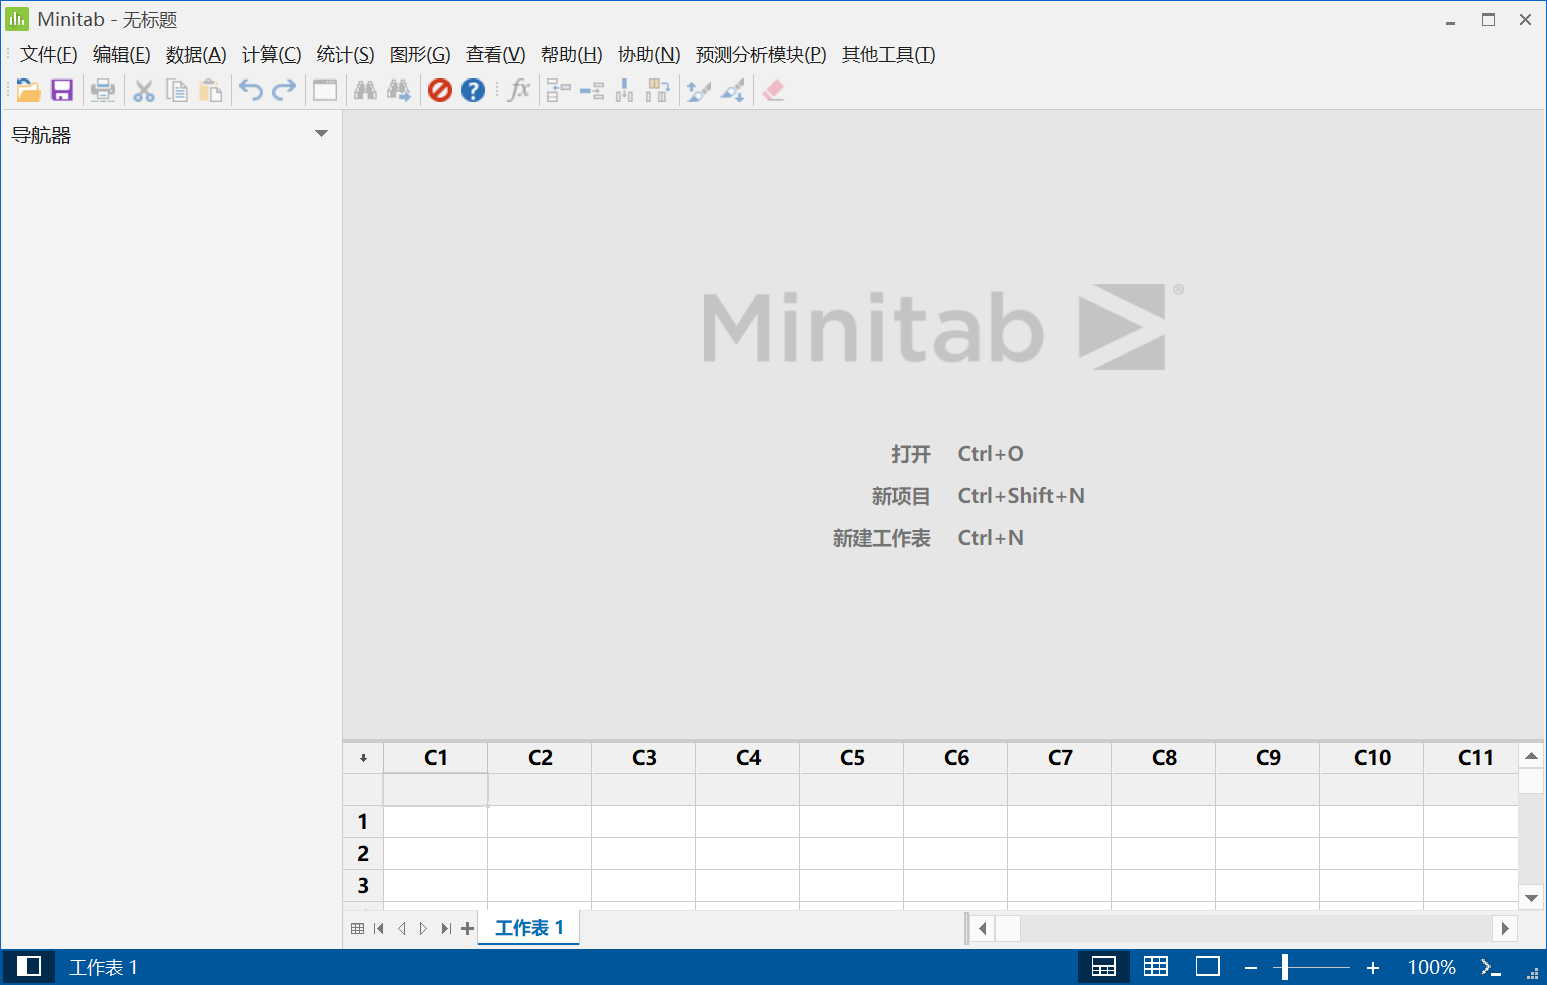Decrease zoom with minus button
Image resolution: width=1547 pixels, height=985 pixels.
[x=1251, y=967]
